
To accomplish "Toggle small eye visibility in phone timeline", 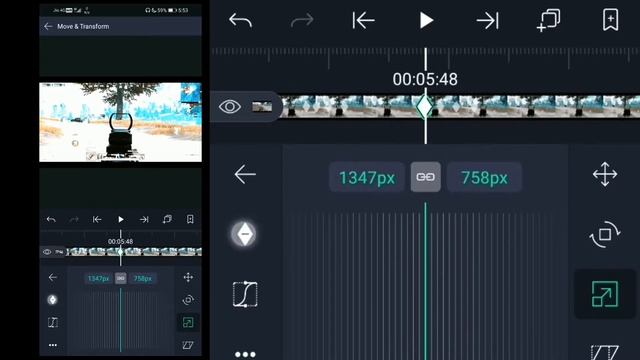I will (47, 252).
